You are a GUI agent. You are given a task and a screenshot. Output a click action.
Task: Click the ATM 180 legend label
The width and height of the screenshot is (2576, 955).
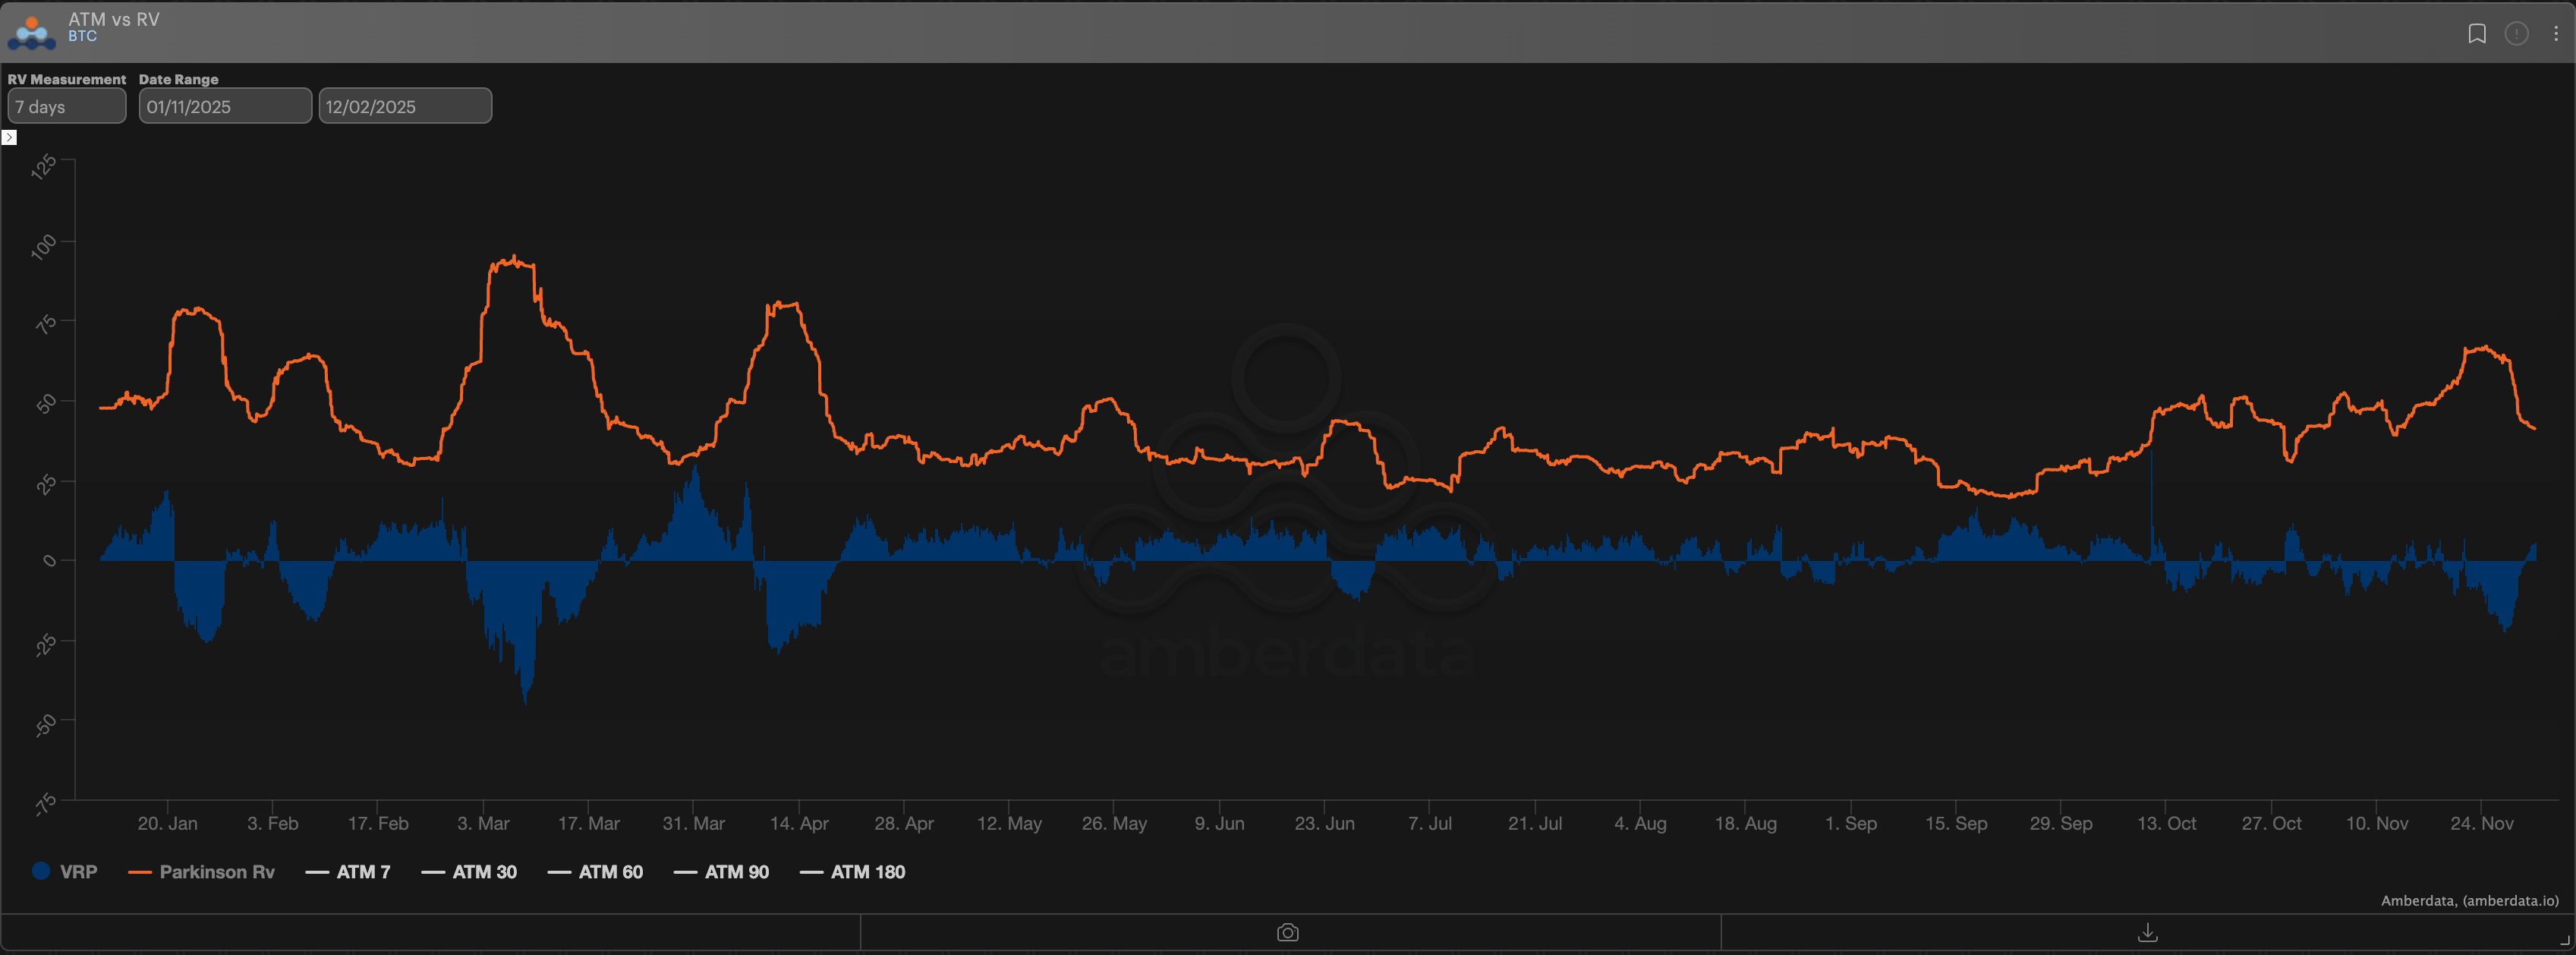pyautogui.click(x=867, y=872)
